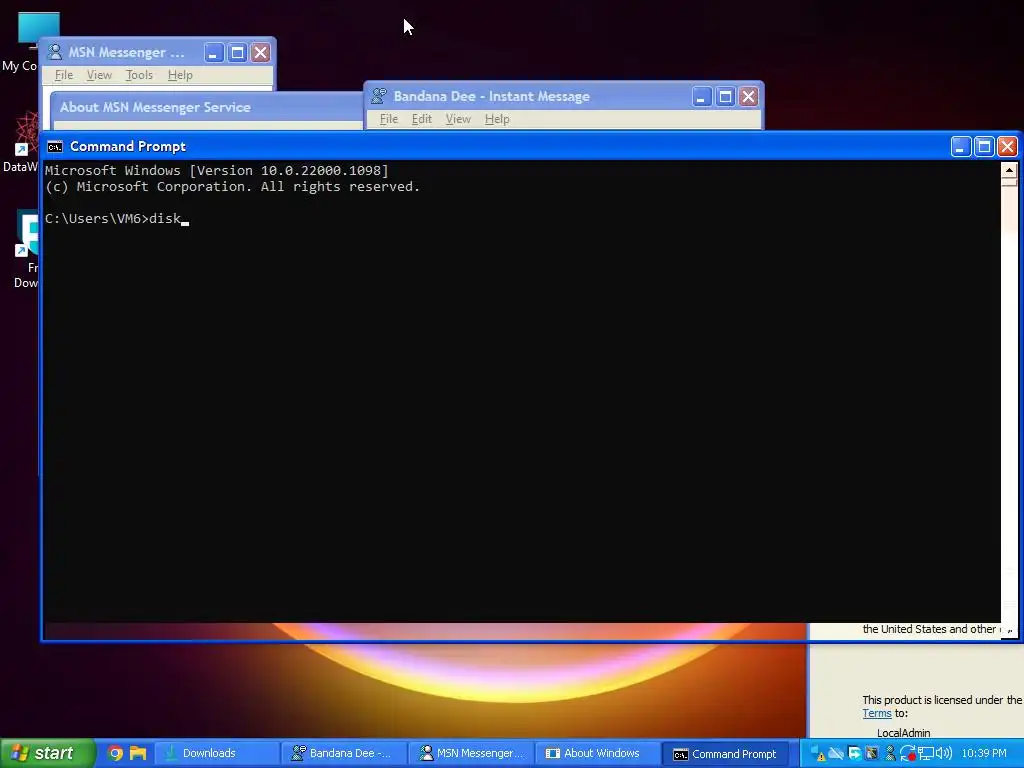
Task: Click the 'Microsoft Windows [Version 10.0.22000.1098]' line
Action: click(217, 170)
